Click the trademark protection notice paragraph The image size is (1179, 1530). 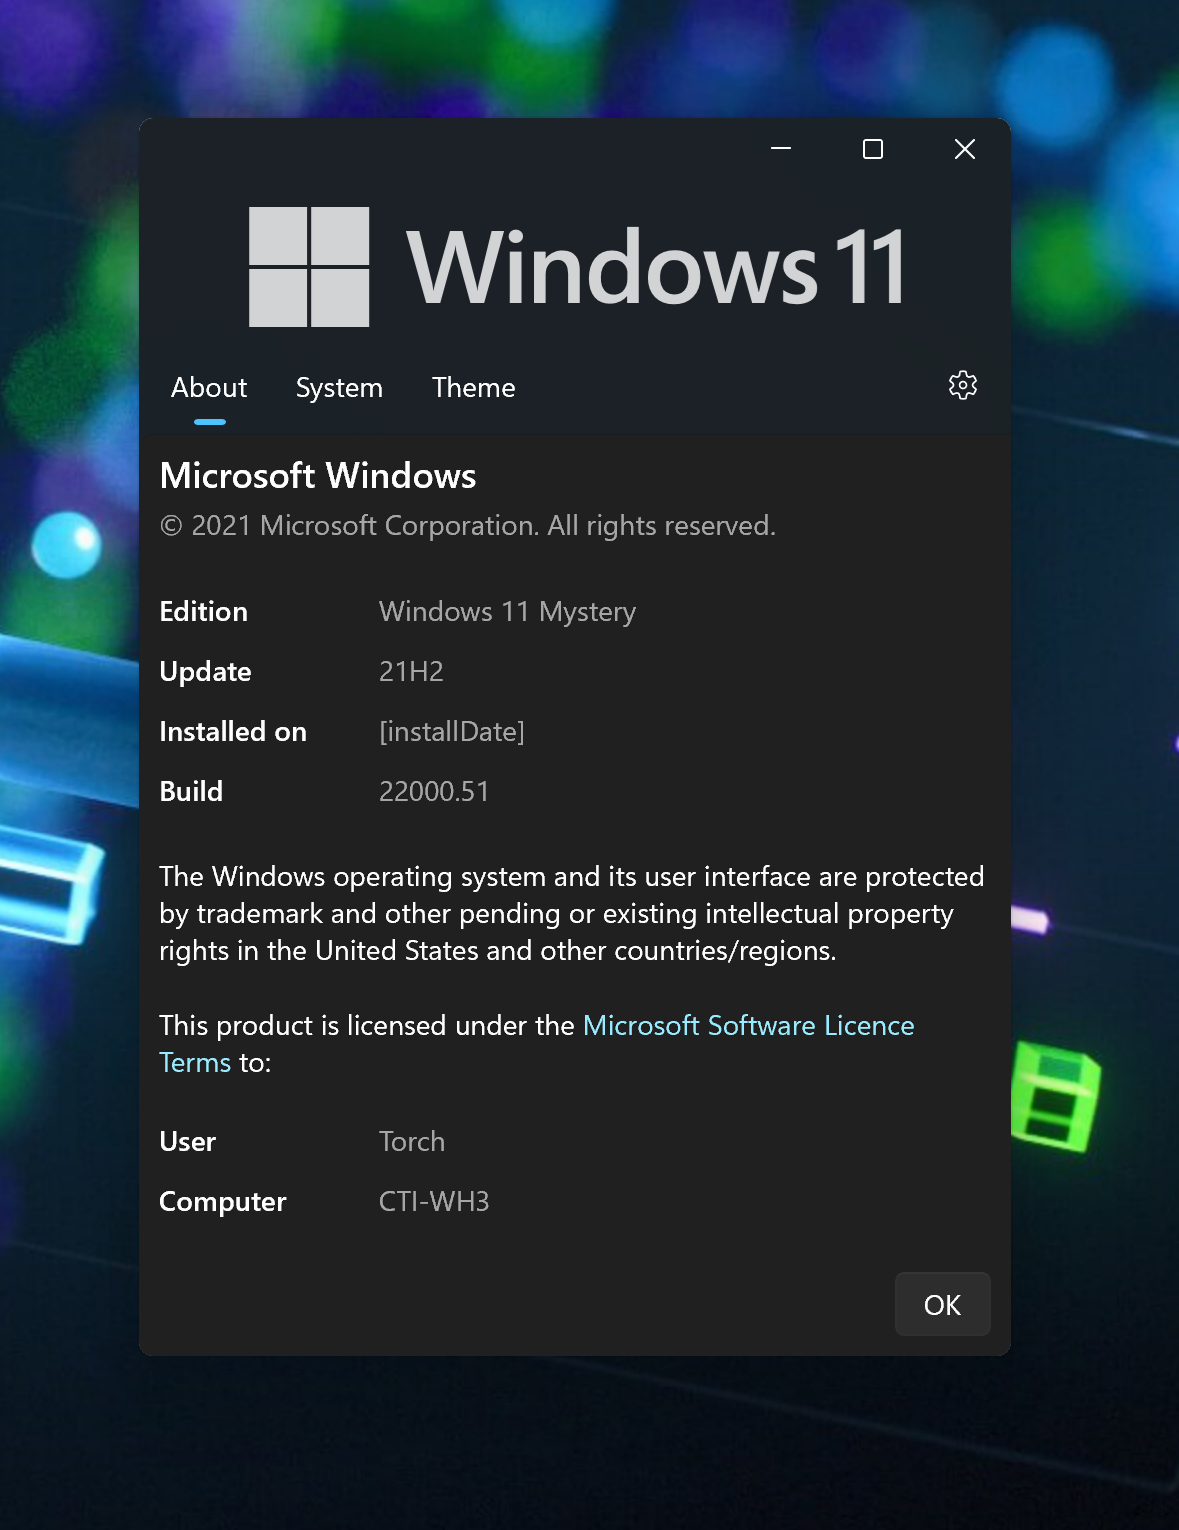pos(572,913)
